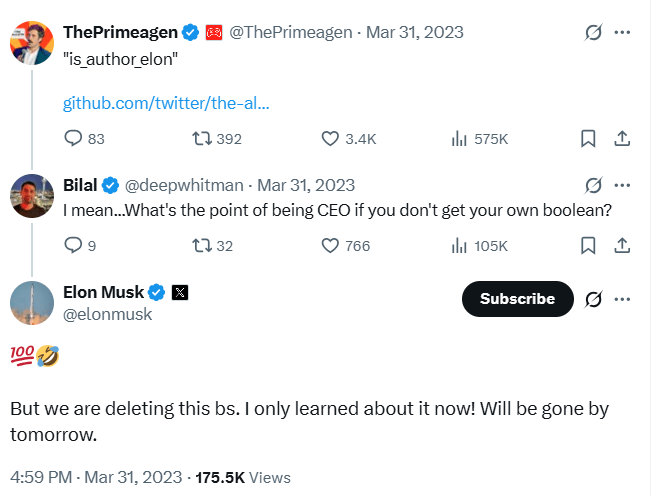Viewport: 653px width, 496px height.
Task: Click Grok icon on ThePrimeagen's tweet
Action: [592, 32]
